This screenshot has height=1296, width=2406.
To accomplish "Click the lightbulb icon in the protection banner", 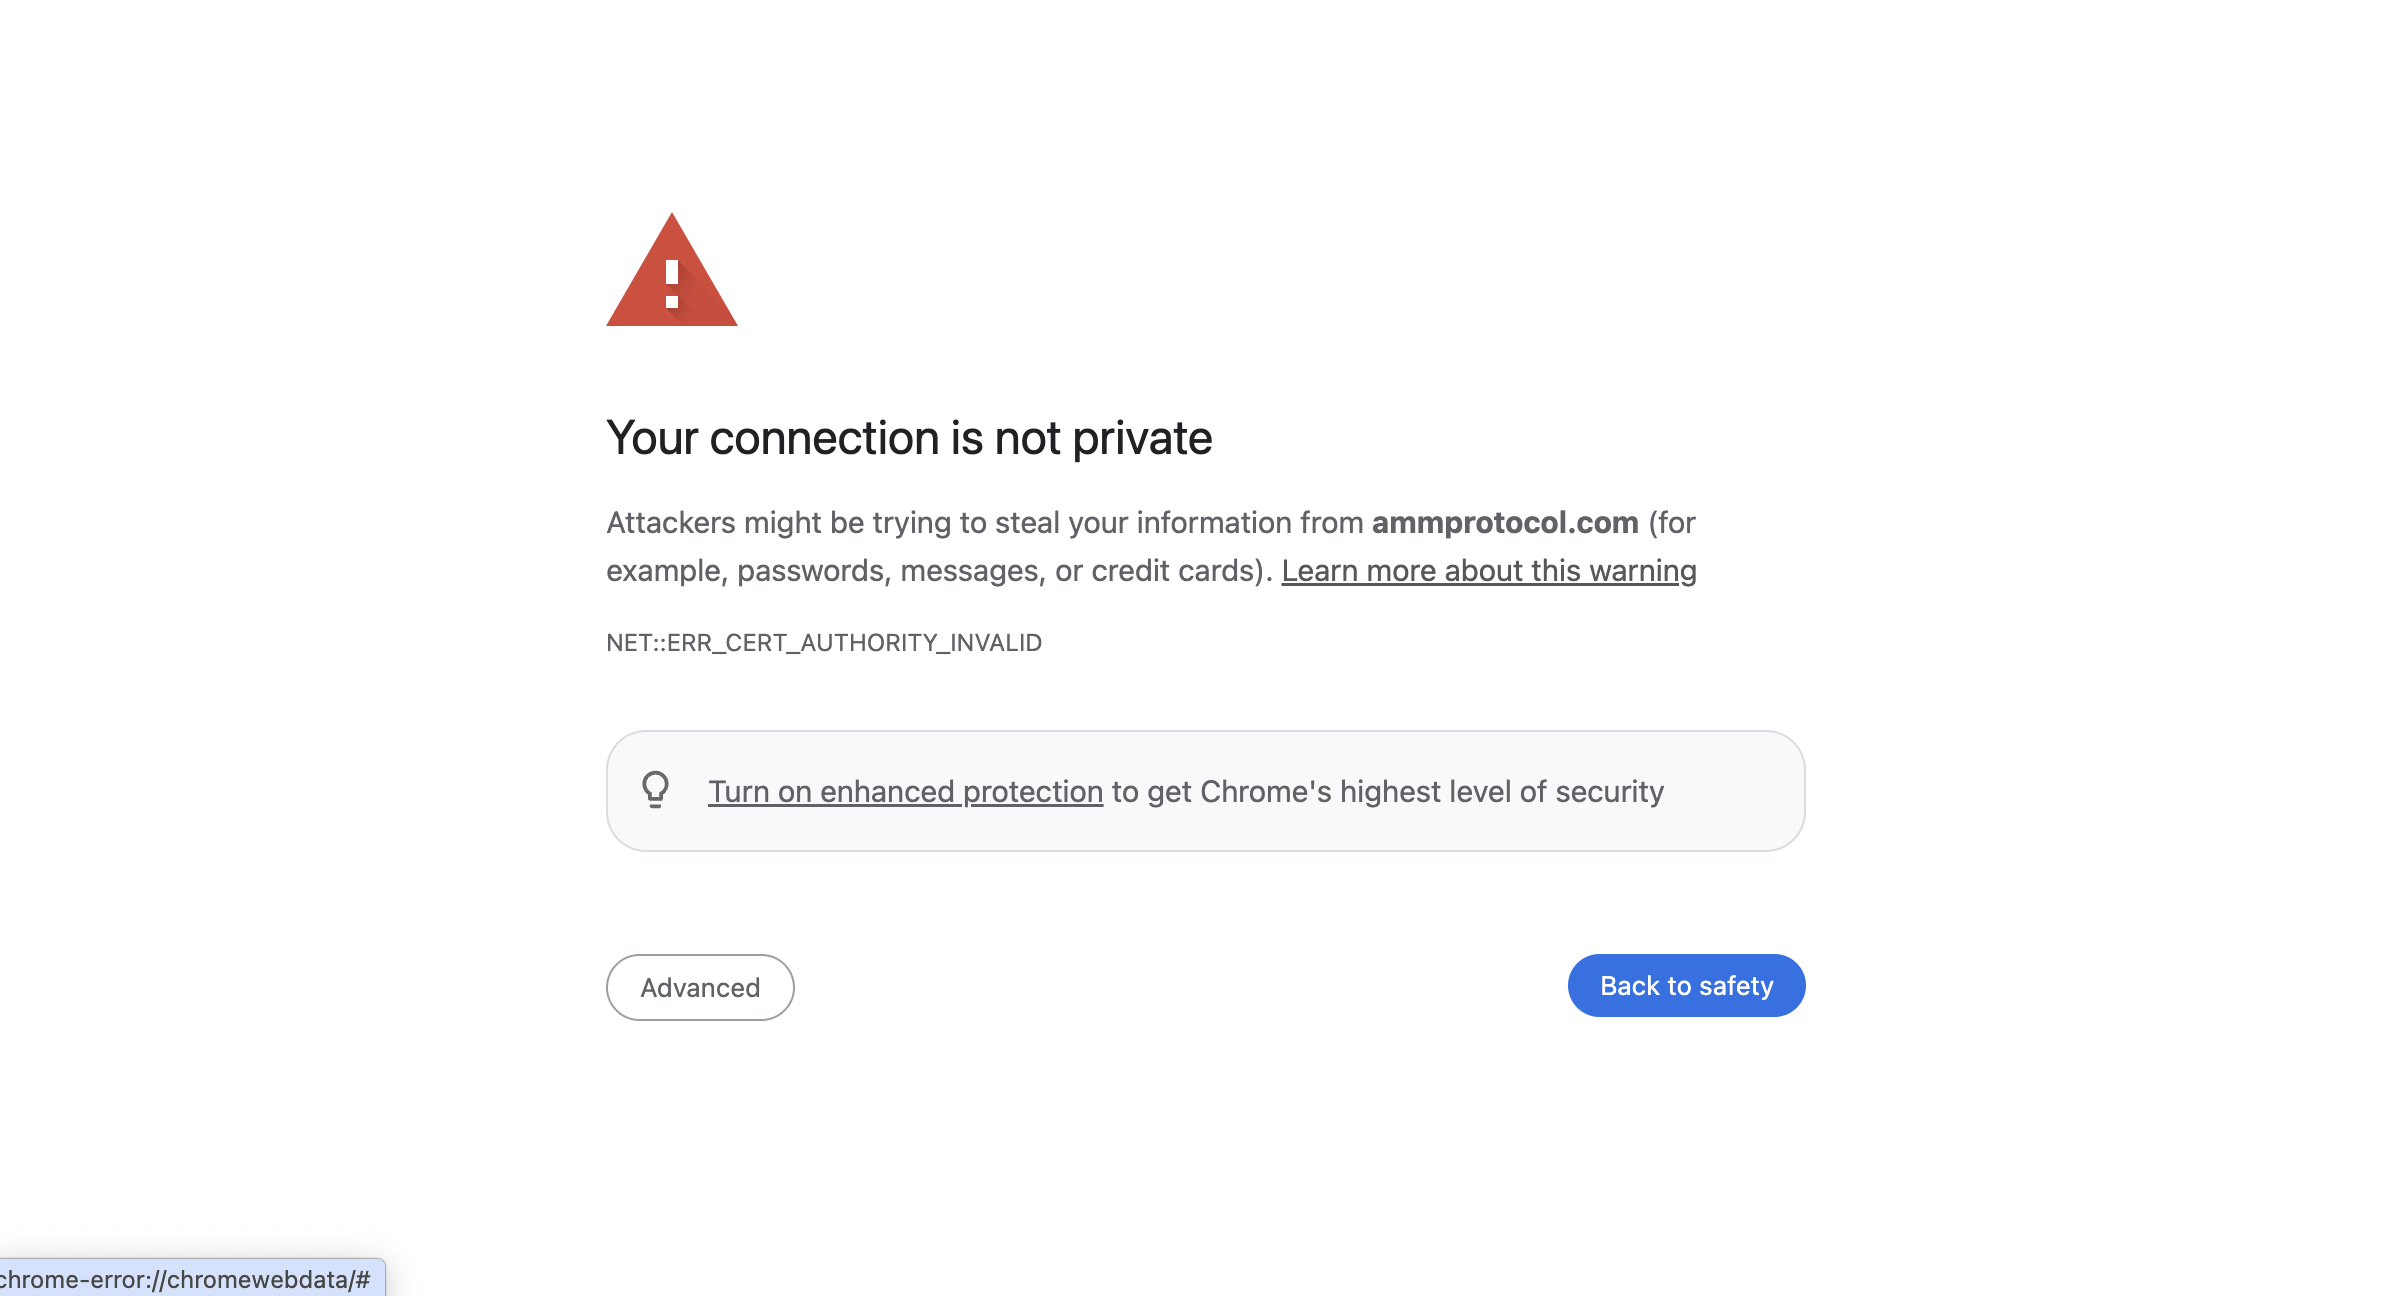I will coord(657,791).
